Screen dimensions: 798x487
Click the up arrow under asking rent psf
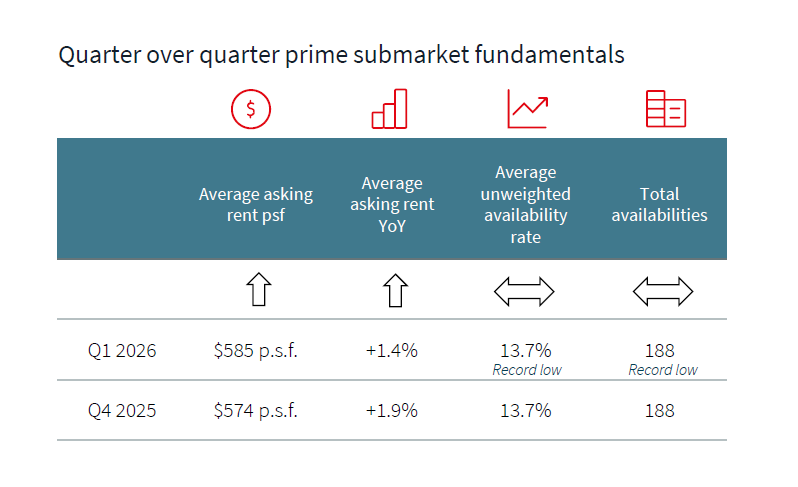[258, 291]
